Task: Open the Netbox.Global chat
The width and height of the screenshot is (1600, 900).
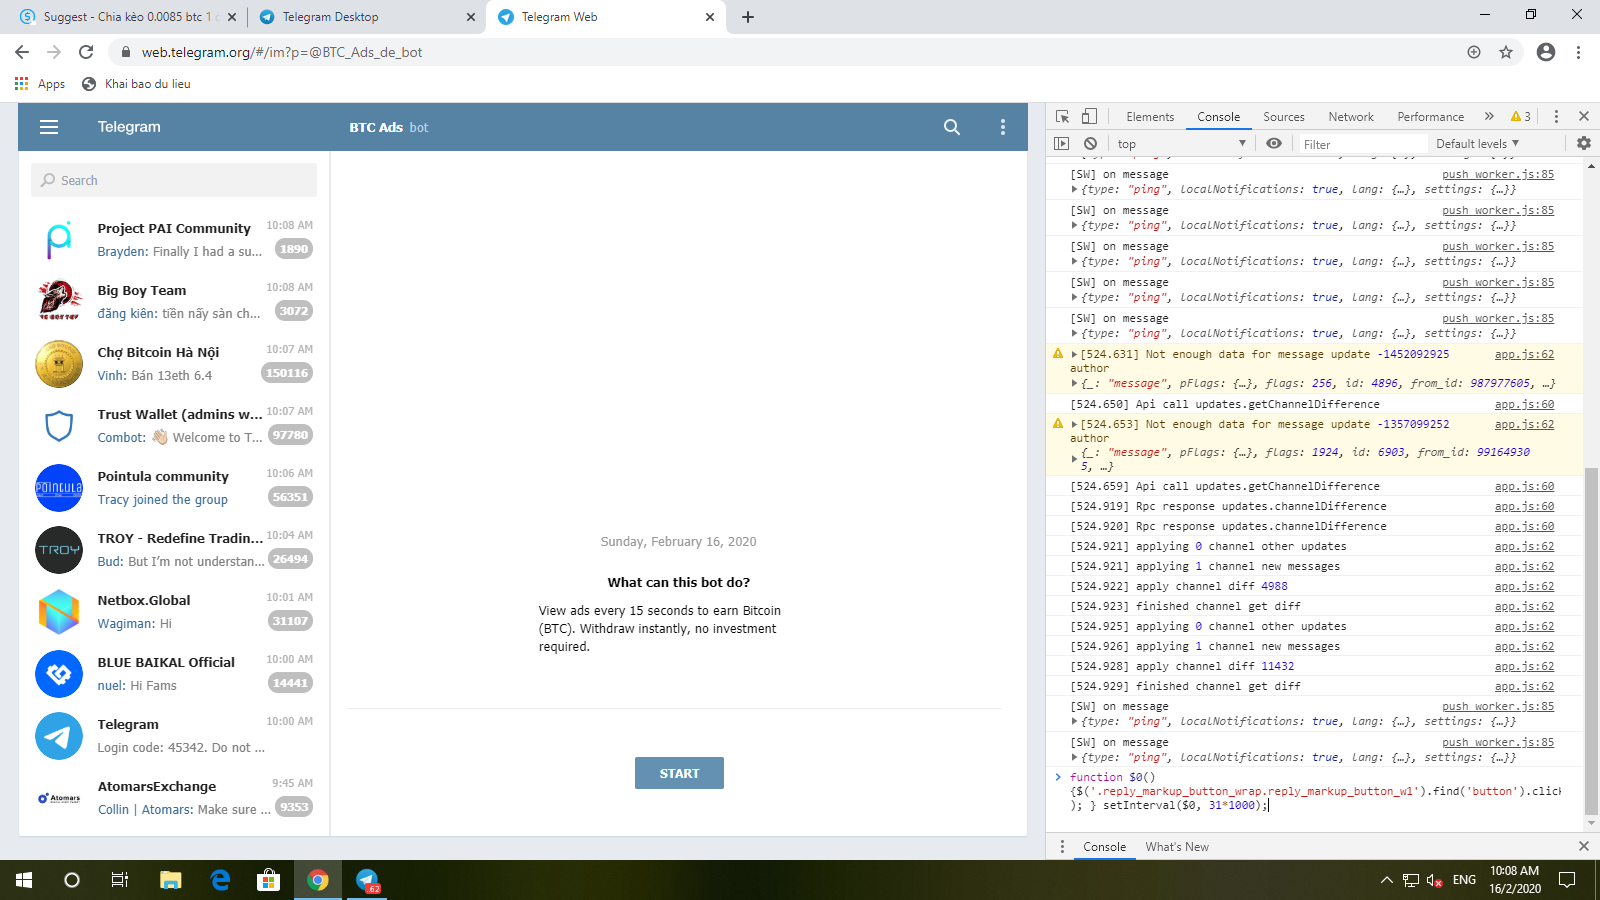Action: (174, 612)
